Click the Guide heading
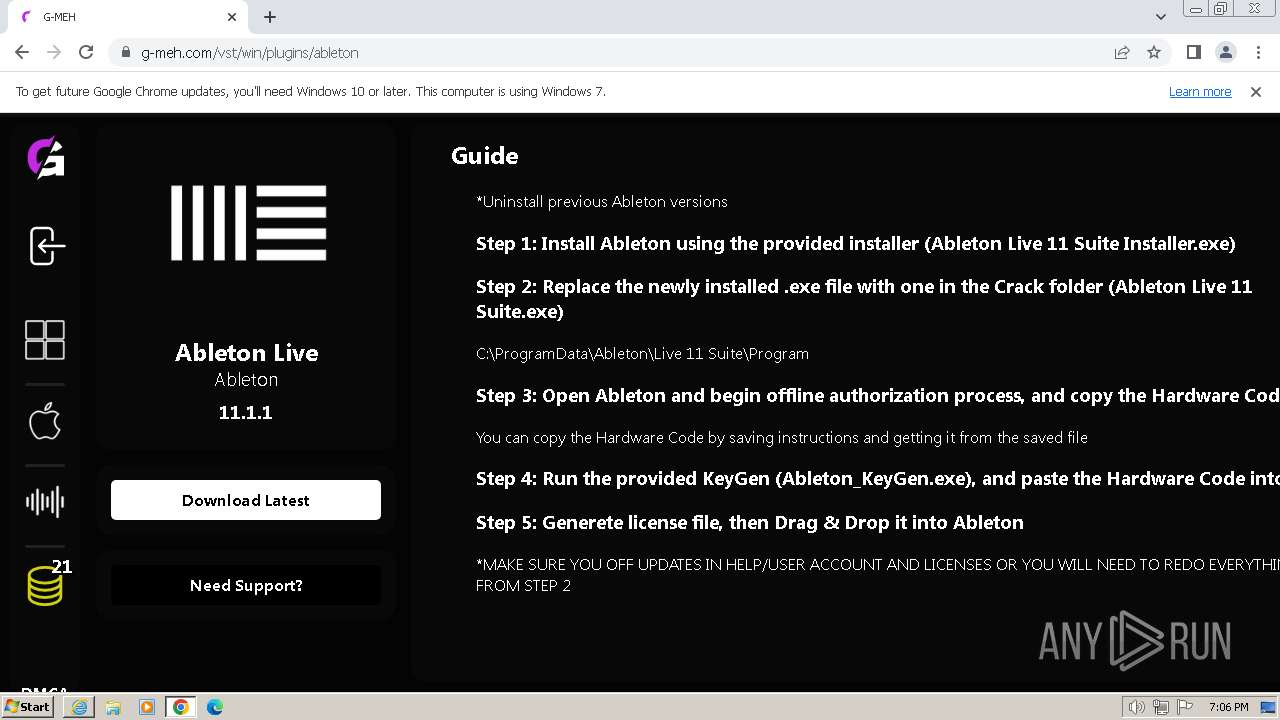 (x=484, y=156)
